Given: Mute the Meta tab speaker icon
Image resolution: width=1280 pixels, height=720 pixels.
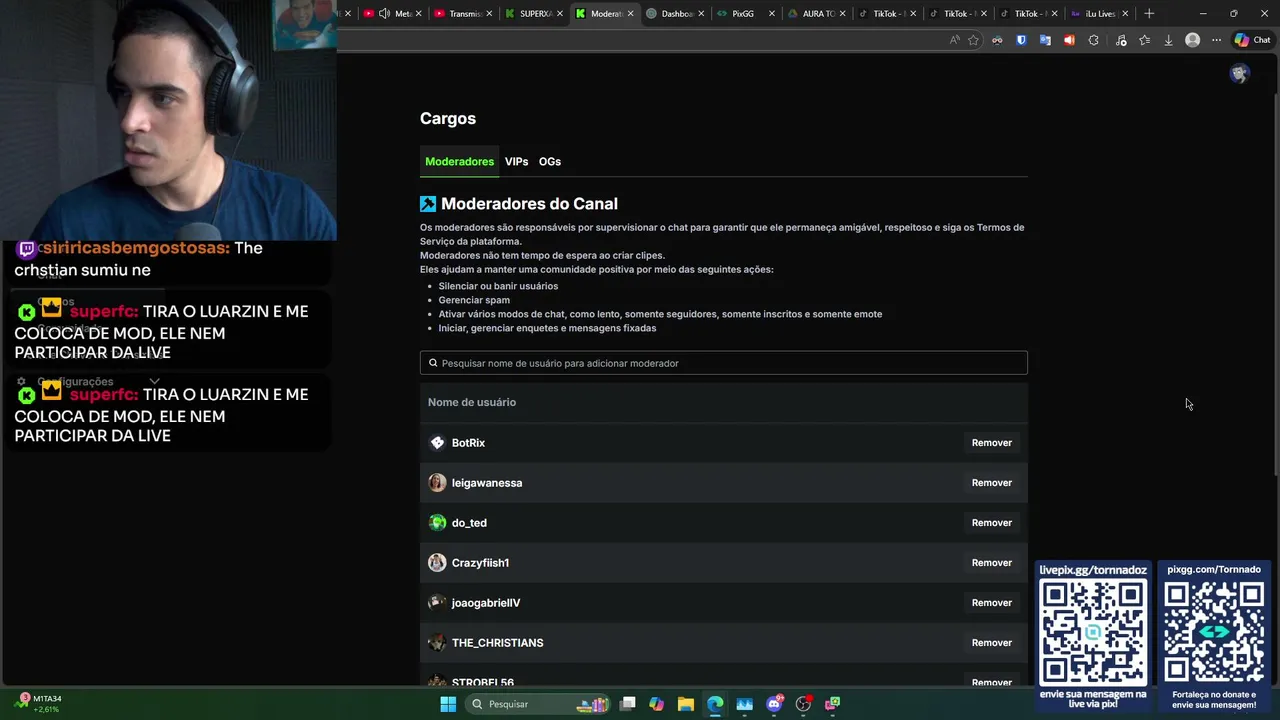Looking at the screenshot, I should 384,14.
